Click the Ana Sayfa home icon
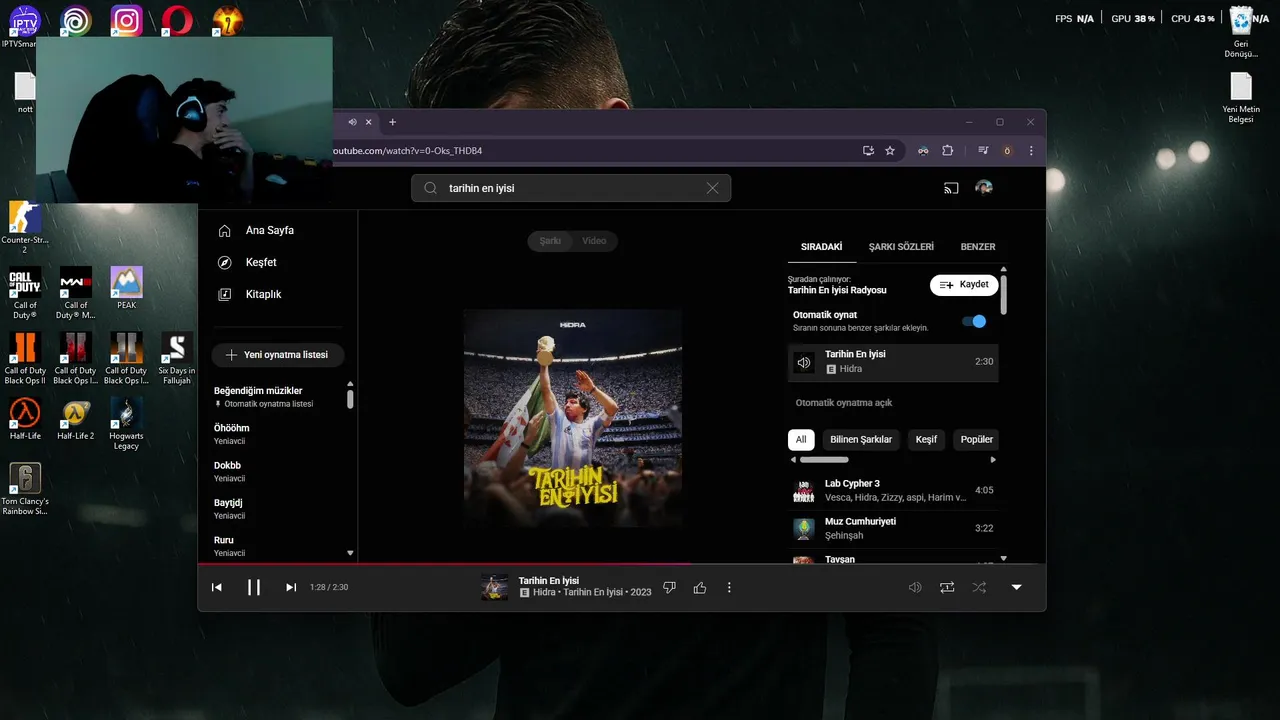This screenshot has height=720, width=1280. click(x=225, y=231)
